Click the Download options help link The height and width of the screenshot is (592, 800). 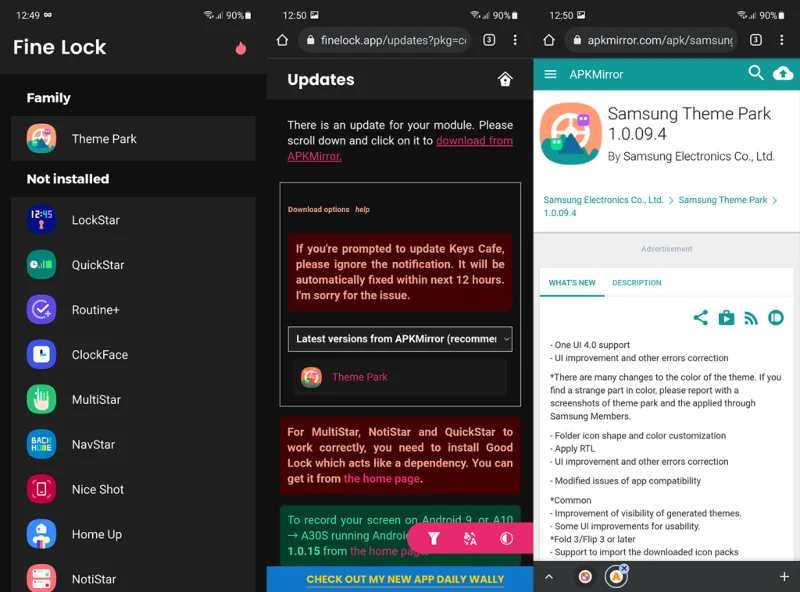[x=362, y=209]
